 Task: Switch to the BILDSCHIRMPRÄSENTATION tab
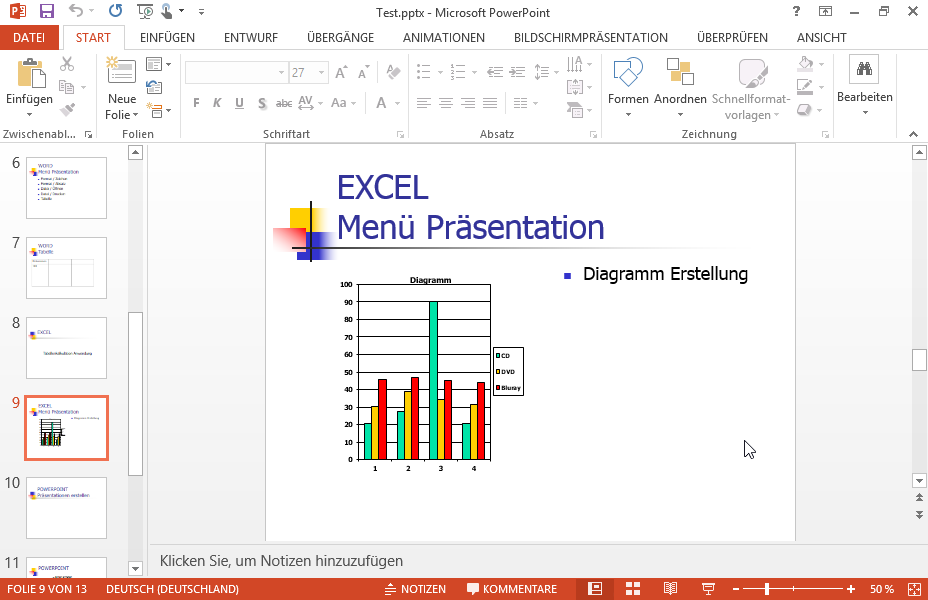(591, 37)
